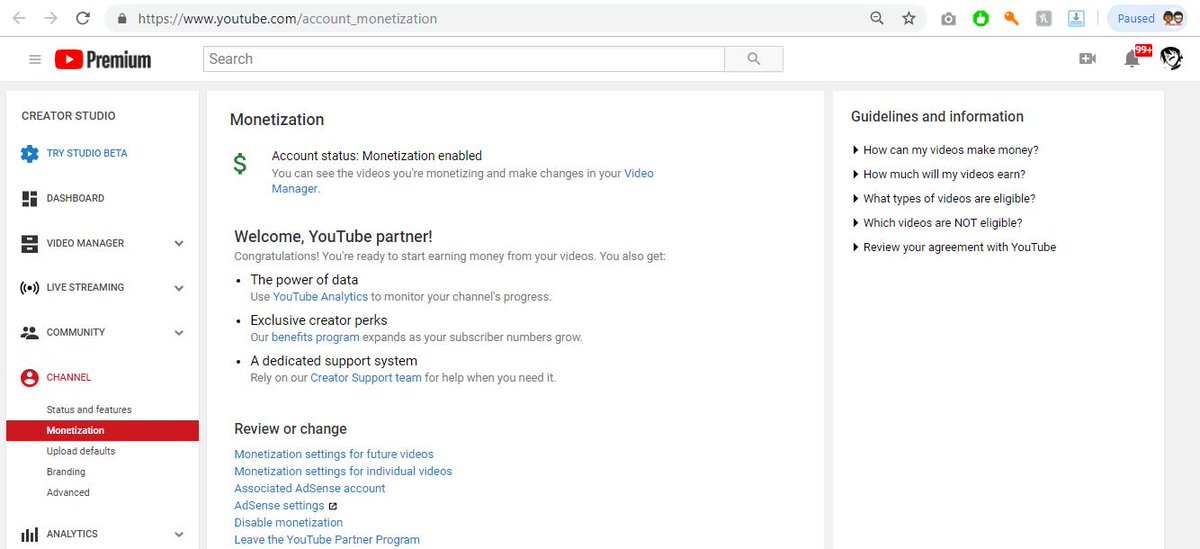Select the Monetization sidebar item
Image resolution: width=1200 pixels, height=549 pixels.
[x=102, y=431]
